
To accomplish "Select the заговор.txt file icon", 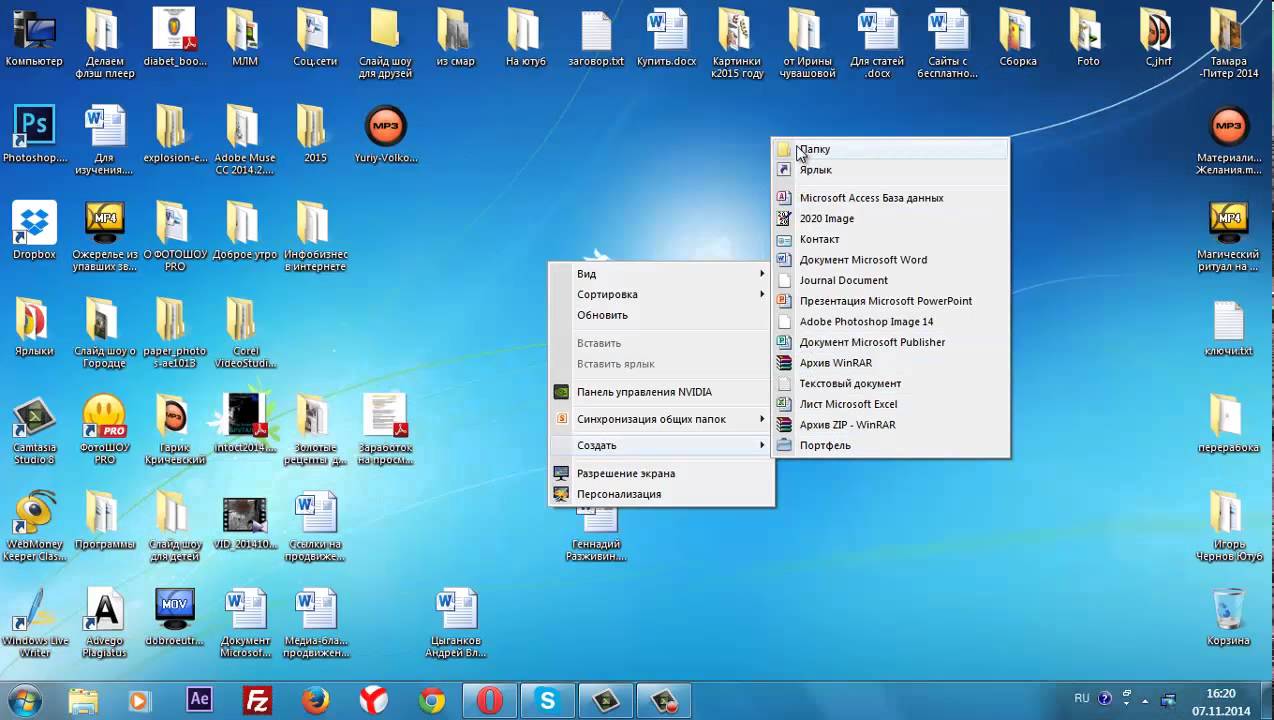I will [x=597, y=38].
